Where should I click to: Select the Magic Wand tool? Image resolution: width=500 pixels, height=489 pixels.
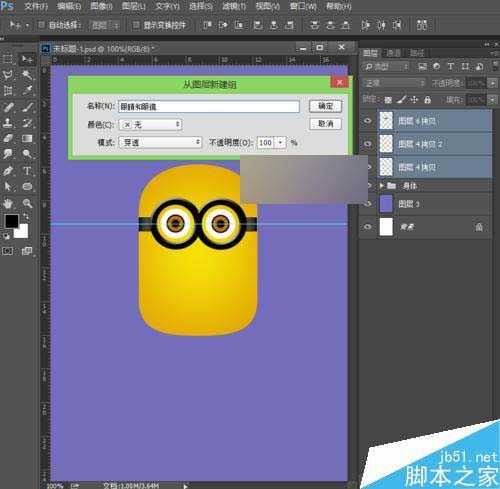pyautogui.click(x=27, y=75)
